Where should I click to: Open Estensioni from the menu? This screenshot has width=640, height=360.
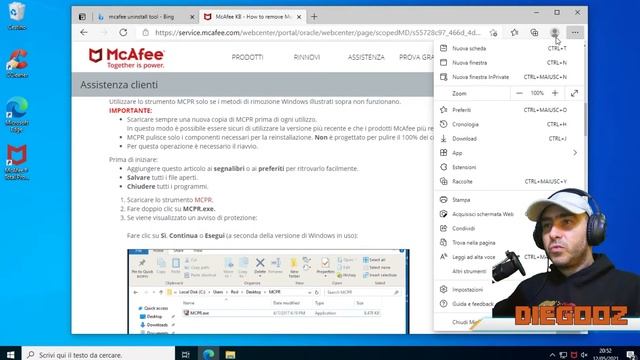tap(509, 167)
